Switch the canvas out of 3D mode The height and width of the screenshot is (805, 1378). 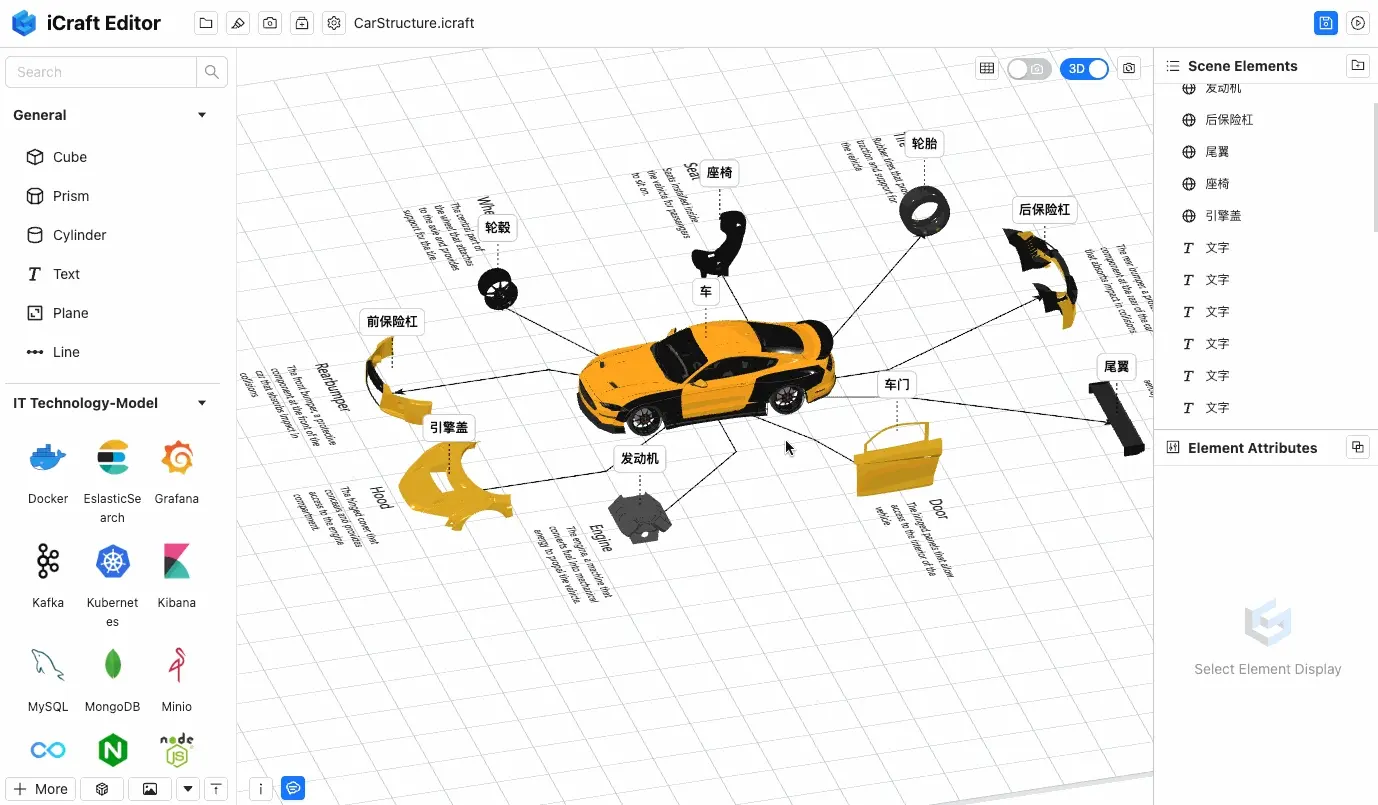(1085, 68)
